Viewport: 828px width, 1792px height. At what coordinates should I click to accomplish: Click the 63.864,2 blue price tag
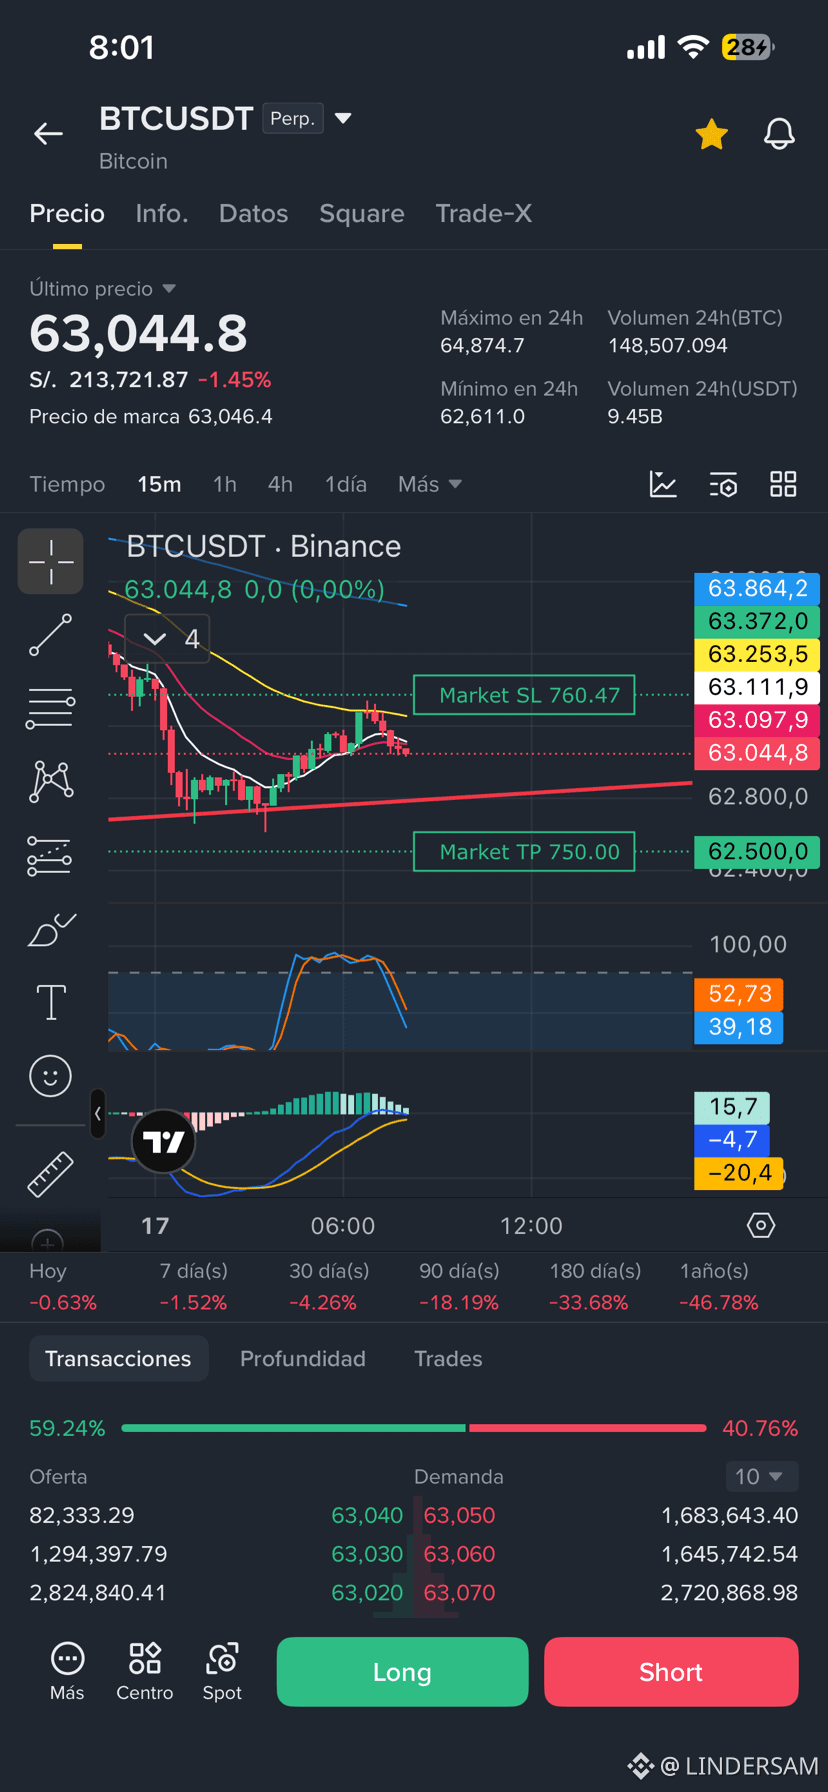(757, 588)
